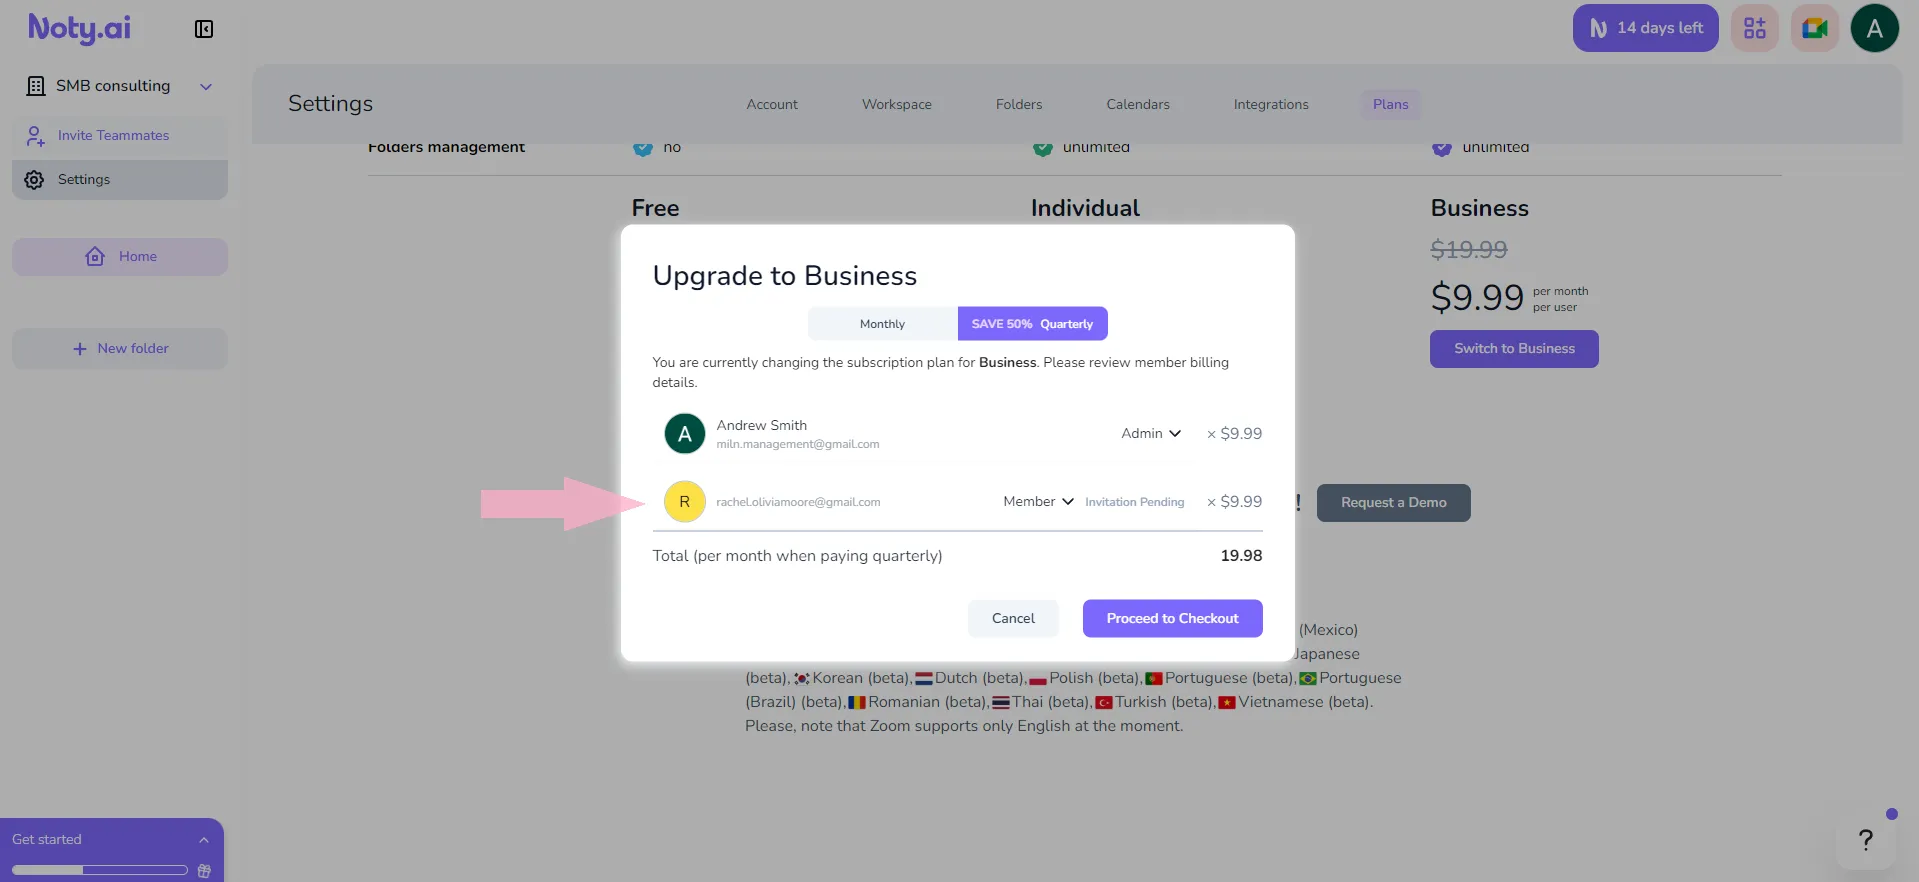This screenshot has height=882, width=1919.
Task: Select Quarterly SAVE 50% billing option
Action: [1032, 324]
